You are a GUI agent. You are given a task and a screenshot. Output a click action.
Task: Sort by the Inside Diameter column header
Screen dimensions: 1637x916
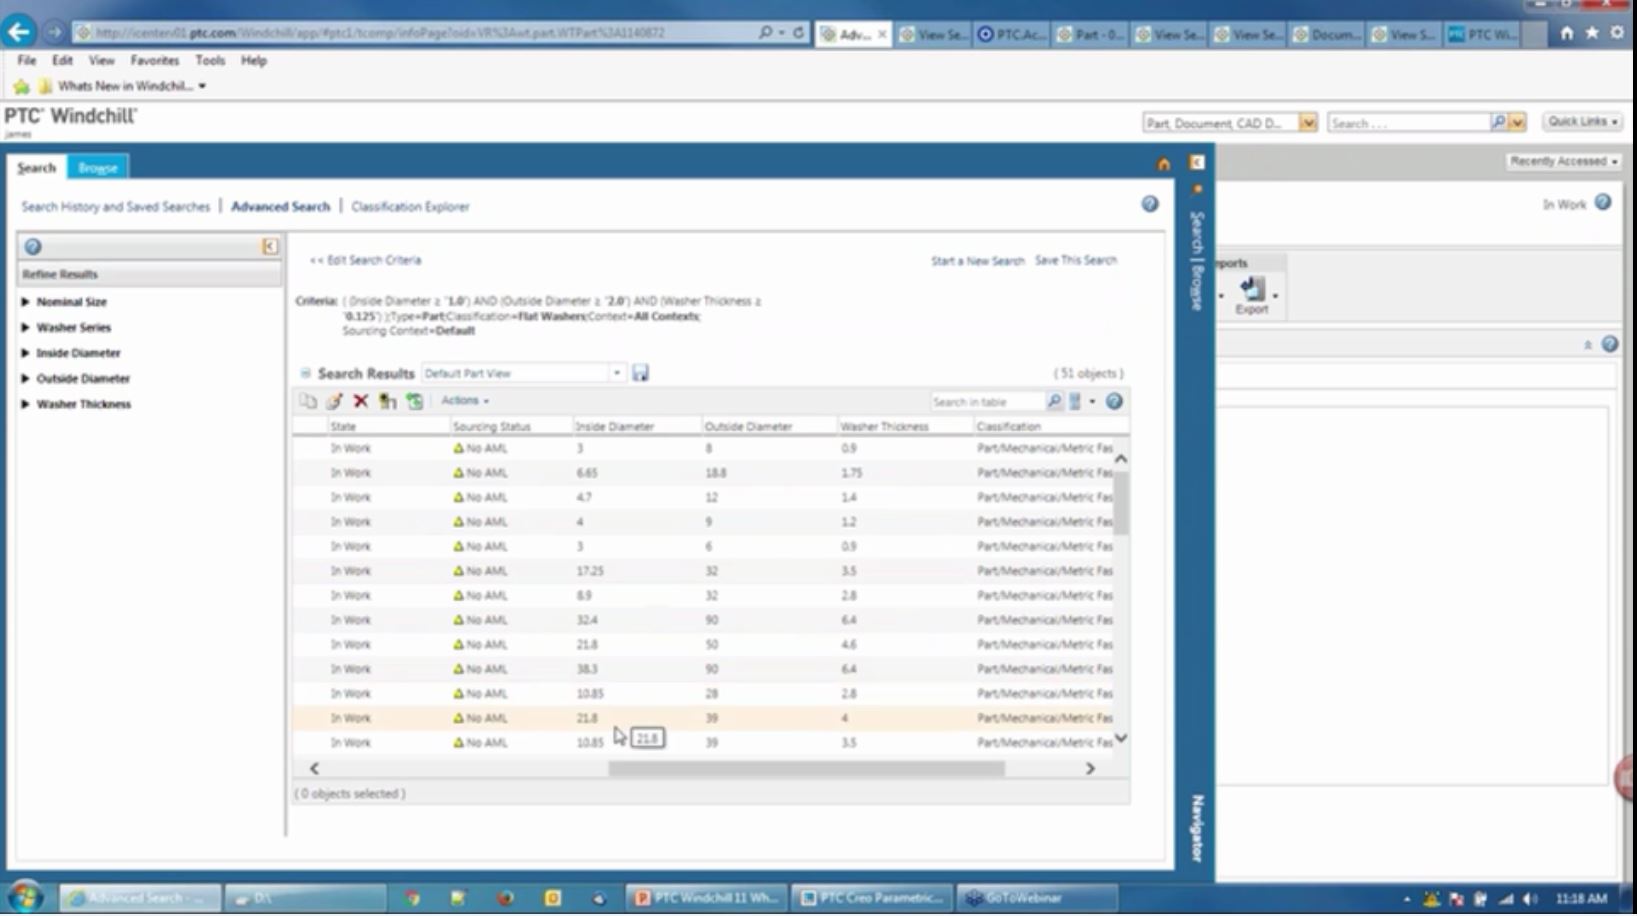615,427
